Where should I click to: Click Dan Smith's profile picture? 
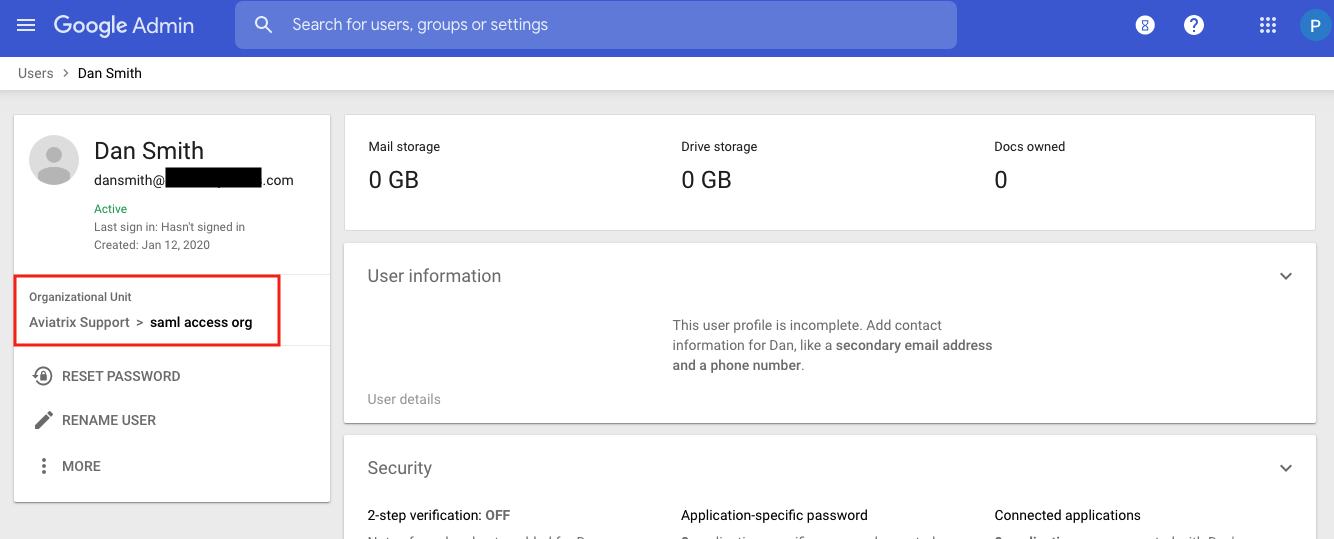54,160
